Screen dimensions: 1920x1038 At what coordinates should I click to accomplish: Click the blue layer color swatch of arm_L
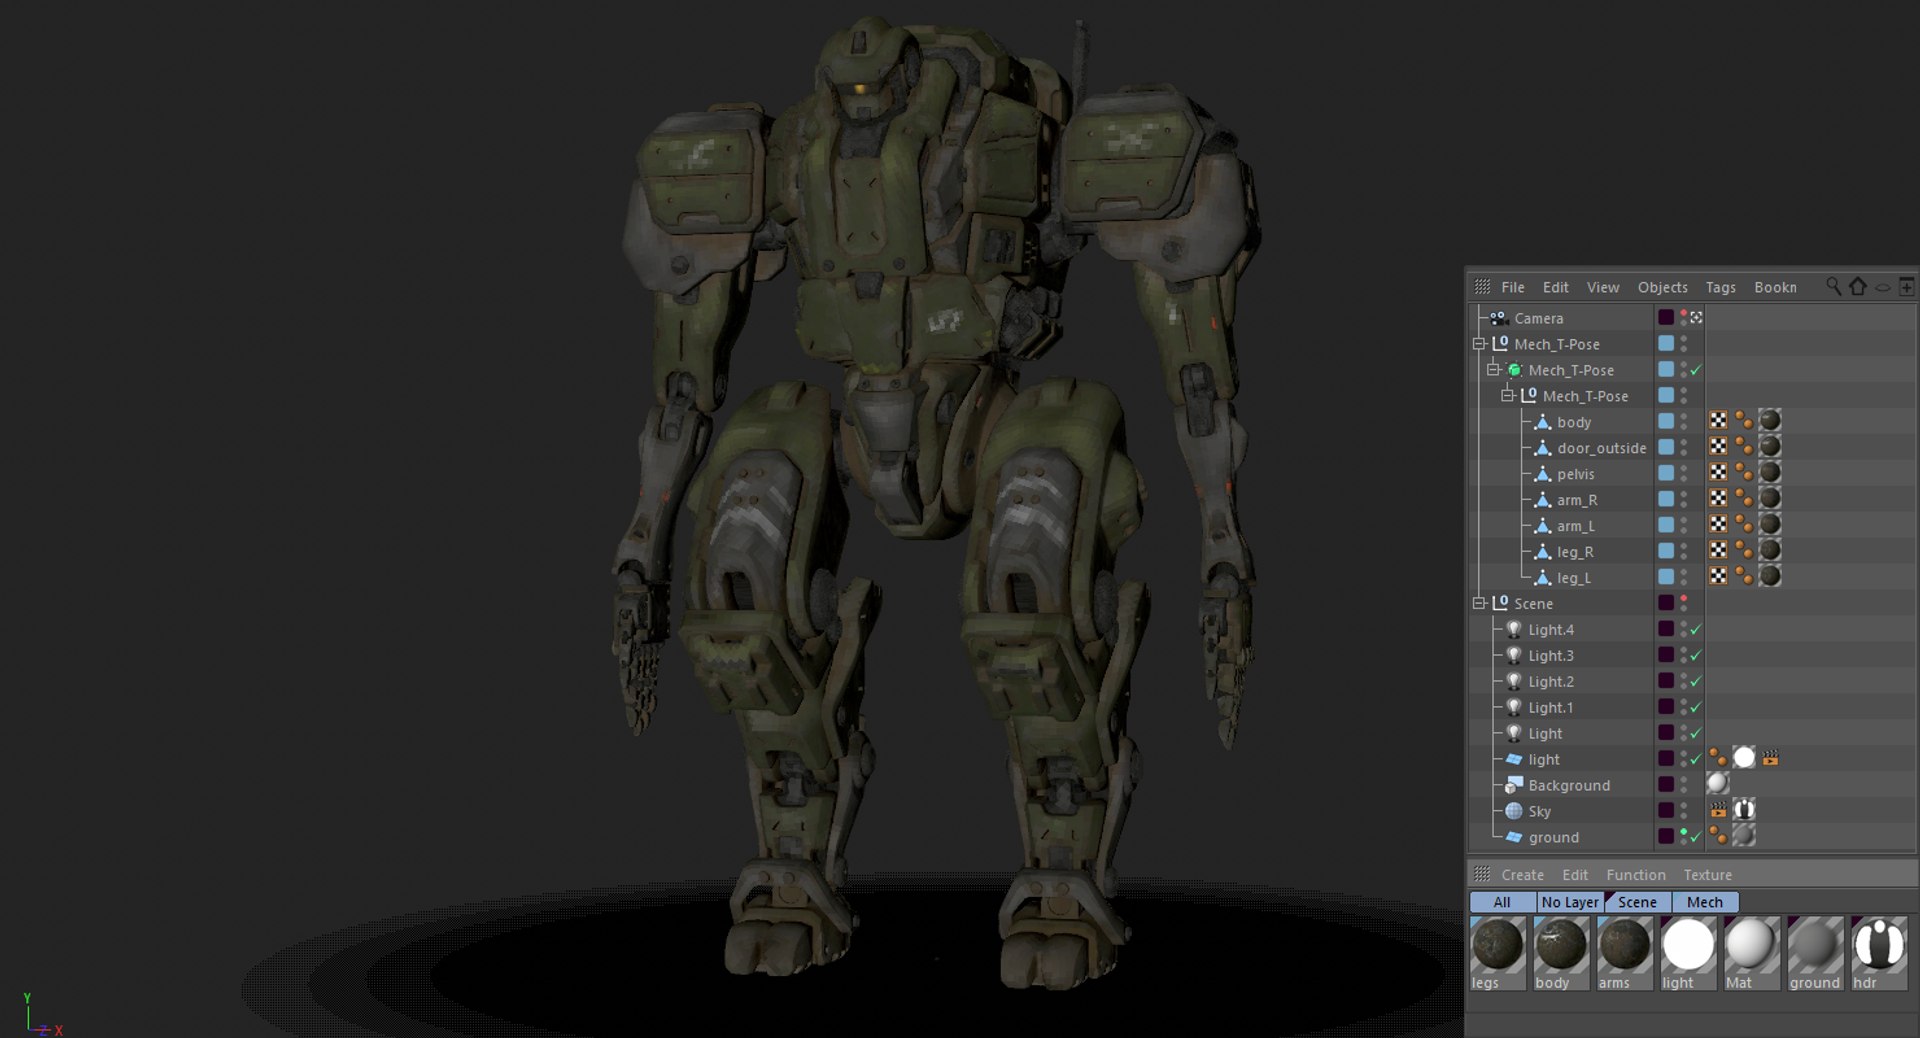(1666, 524)
